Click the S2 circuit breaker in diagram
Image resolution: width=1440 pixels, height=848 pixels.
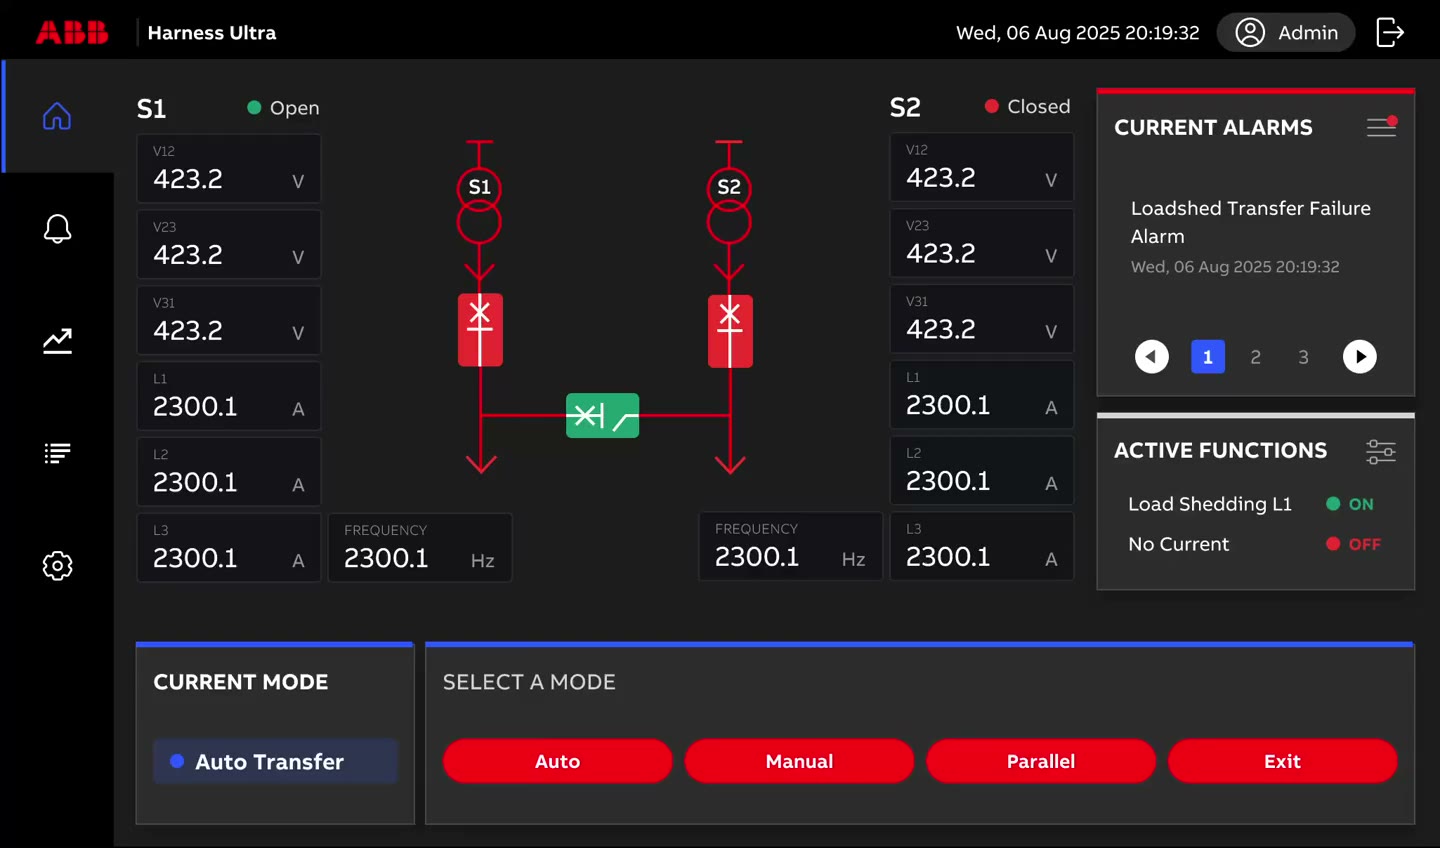tap(730, 330)
